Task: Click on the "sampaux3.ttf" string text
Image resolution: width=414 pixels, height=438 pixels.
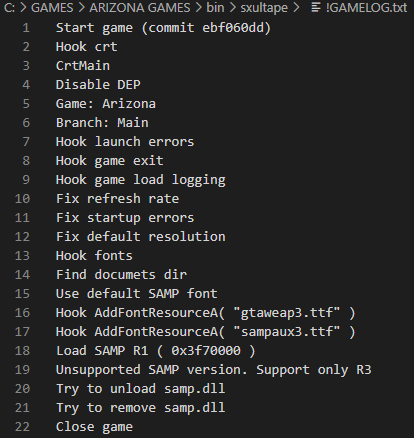Action: click(x=287, y=332)
